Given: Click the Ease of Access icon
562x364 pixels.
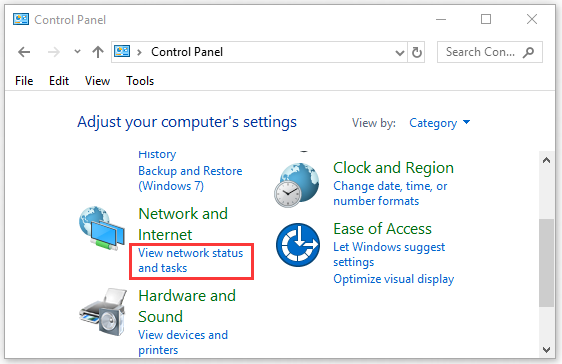Looking at the screenshot, I should [x=298, y=245].
